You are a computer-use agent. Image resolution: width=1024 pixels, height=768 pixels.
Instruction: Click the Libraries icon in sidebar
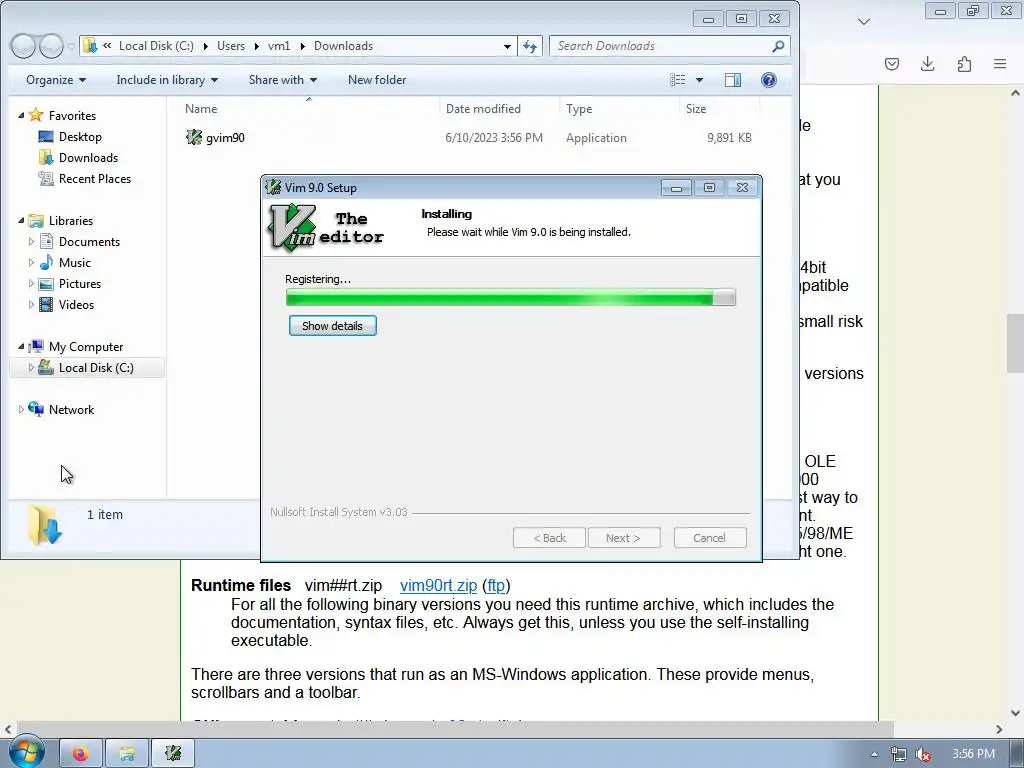[x=37, y=220]
